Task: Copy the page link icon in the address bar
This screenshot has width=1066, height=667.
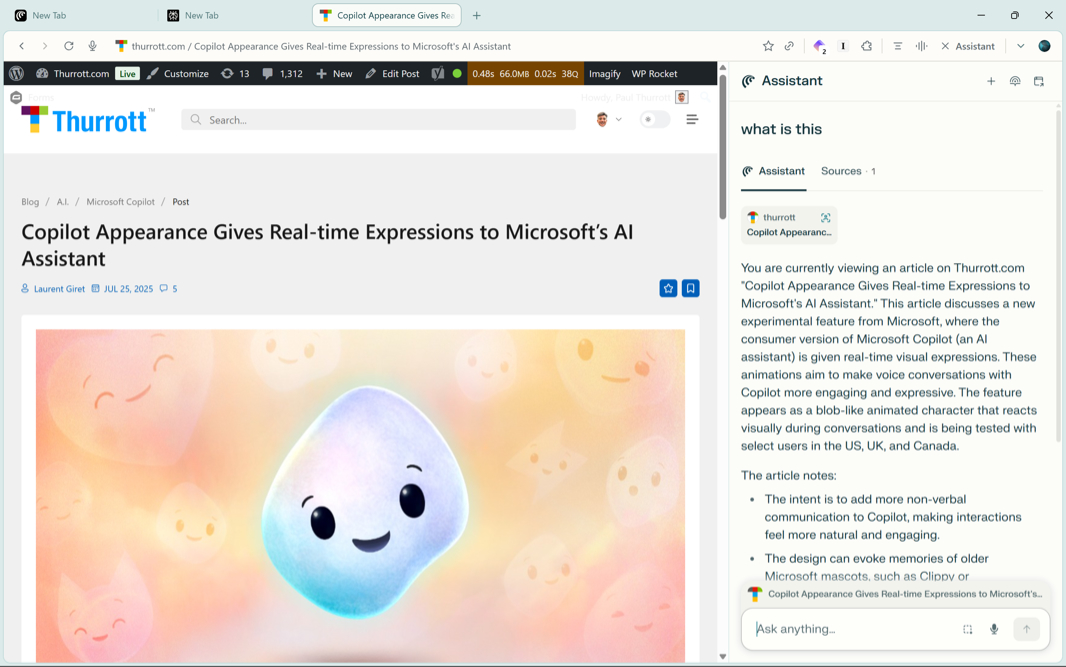Action: [x=789, y=46]
